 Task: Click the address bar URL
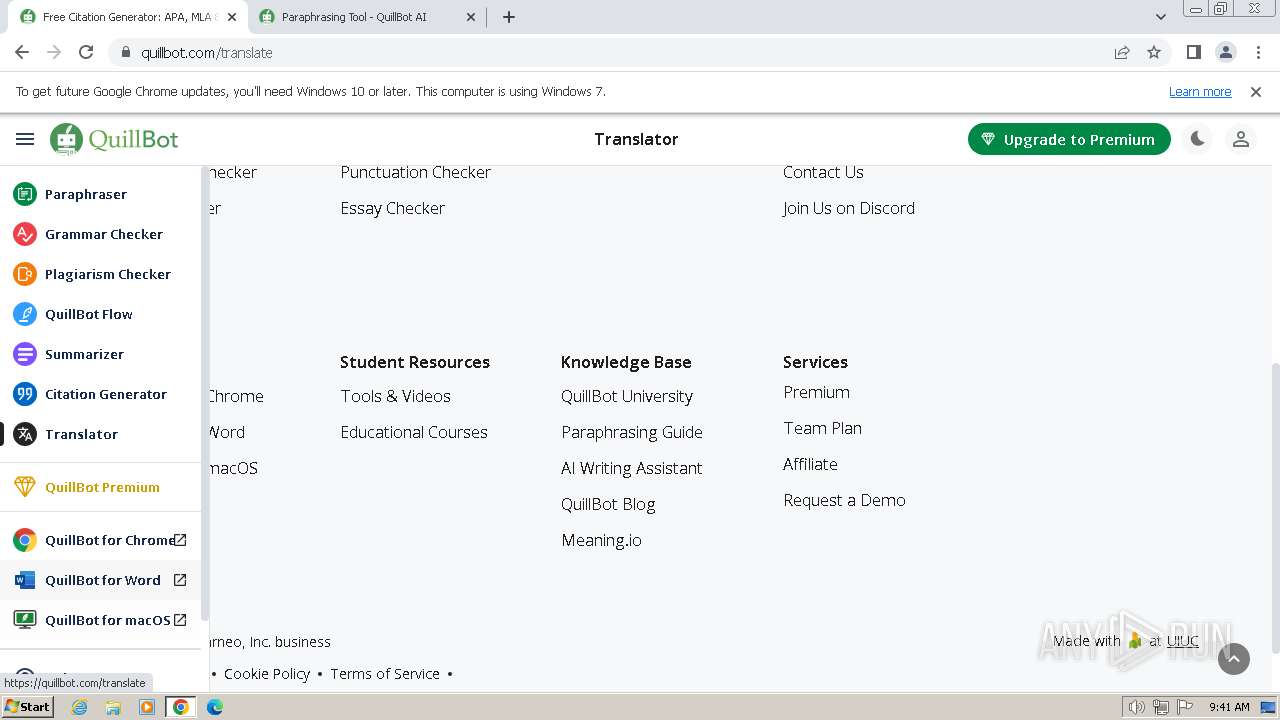pyautogui.click(x=207, y=53)
